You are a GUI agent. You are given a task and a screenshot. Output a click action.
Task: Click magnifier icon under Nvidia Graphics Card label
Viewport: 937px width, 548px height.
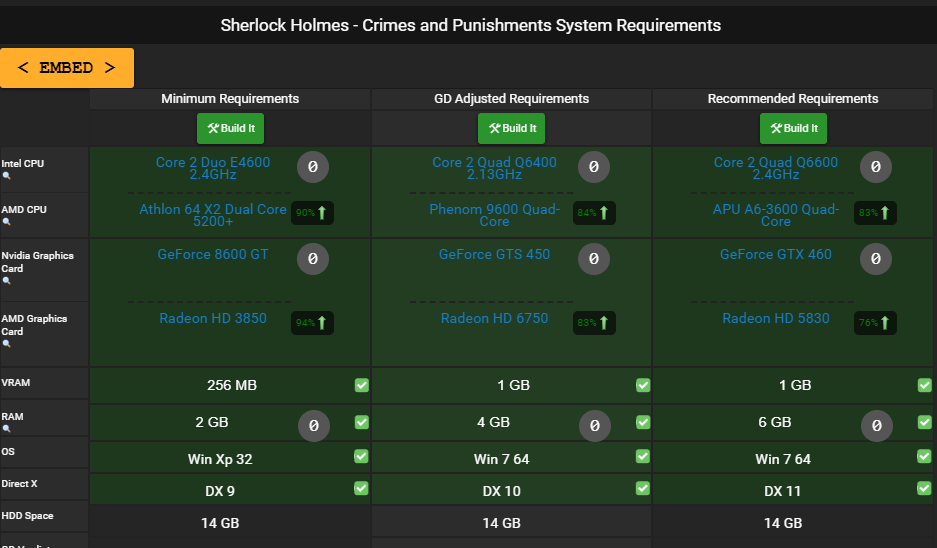pyautogui.click(x=7, y=280)
